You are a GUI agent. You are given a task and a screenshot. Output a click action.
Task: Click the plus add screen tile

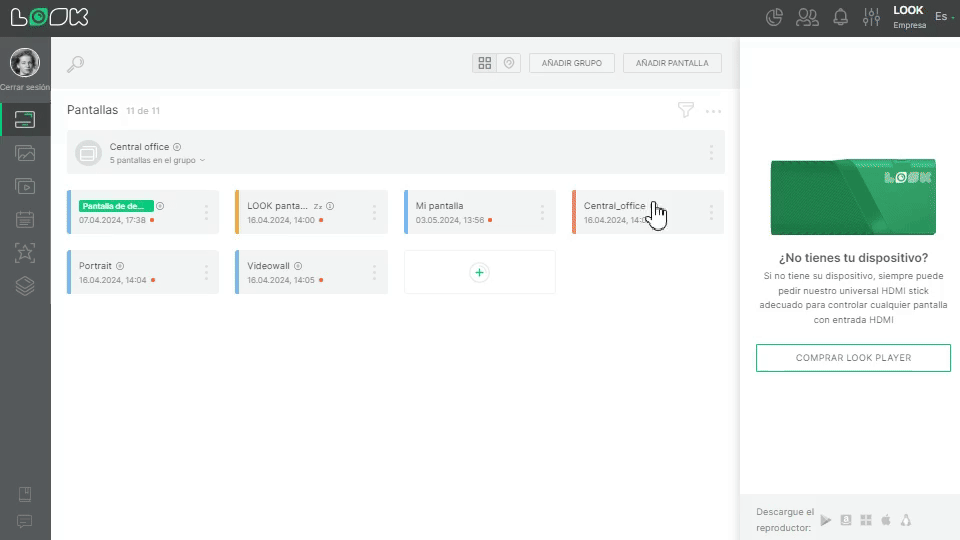[479, 272]
